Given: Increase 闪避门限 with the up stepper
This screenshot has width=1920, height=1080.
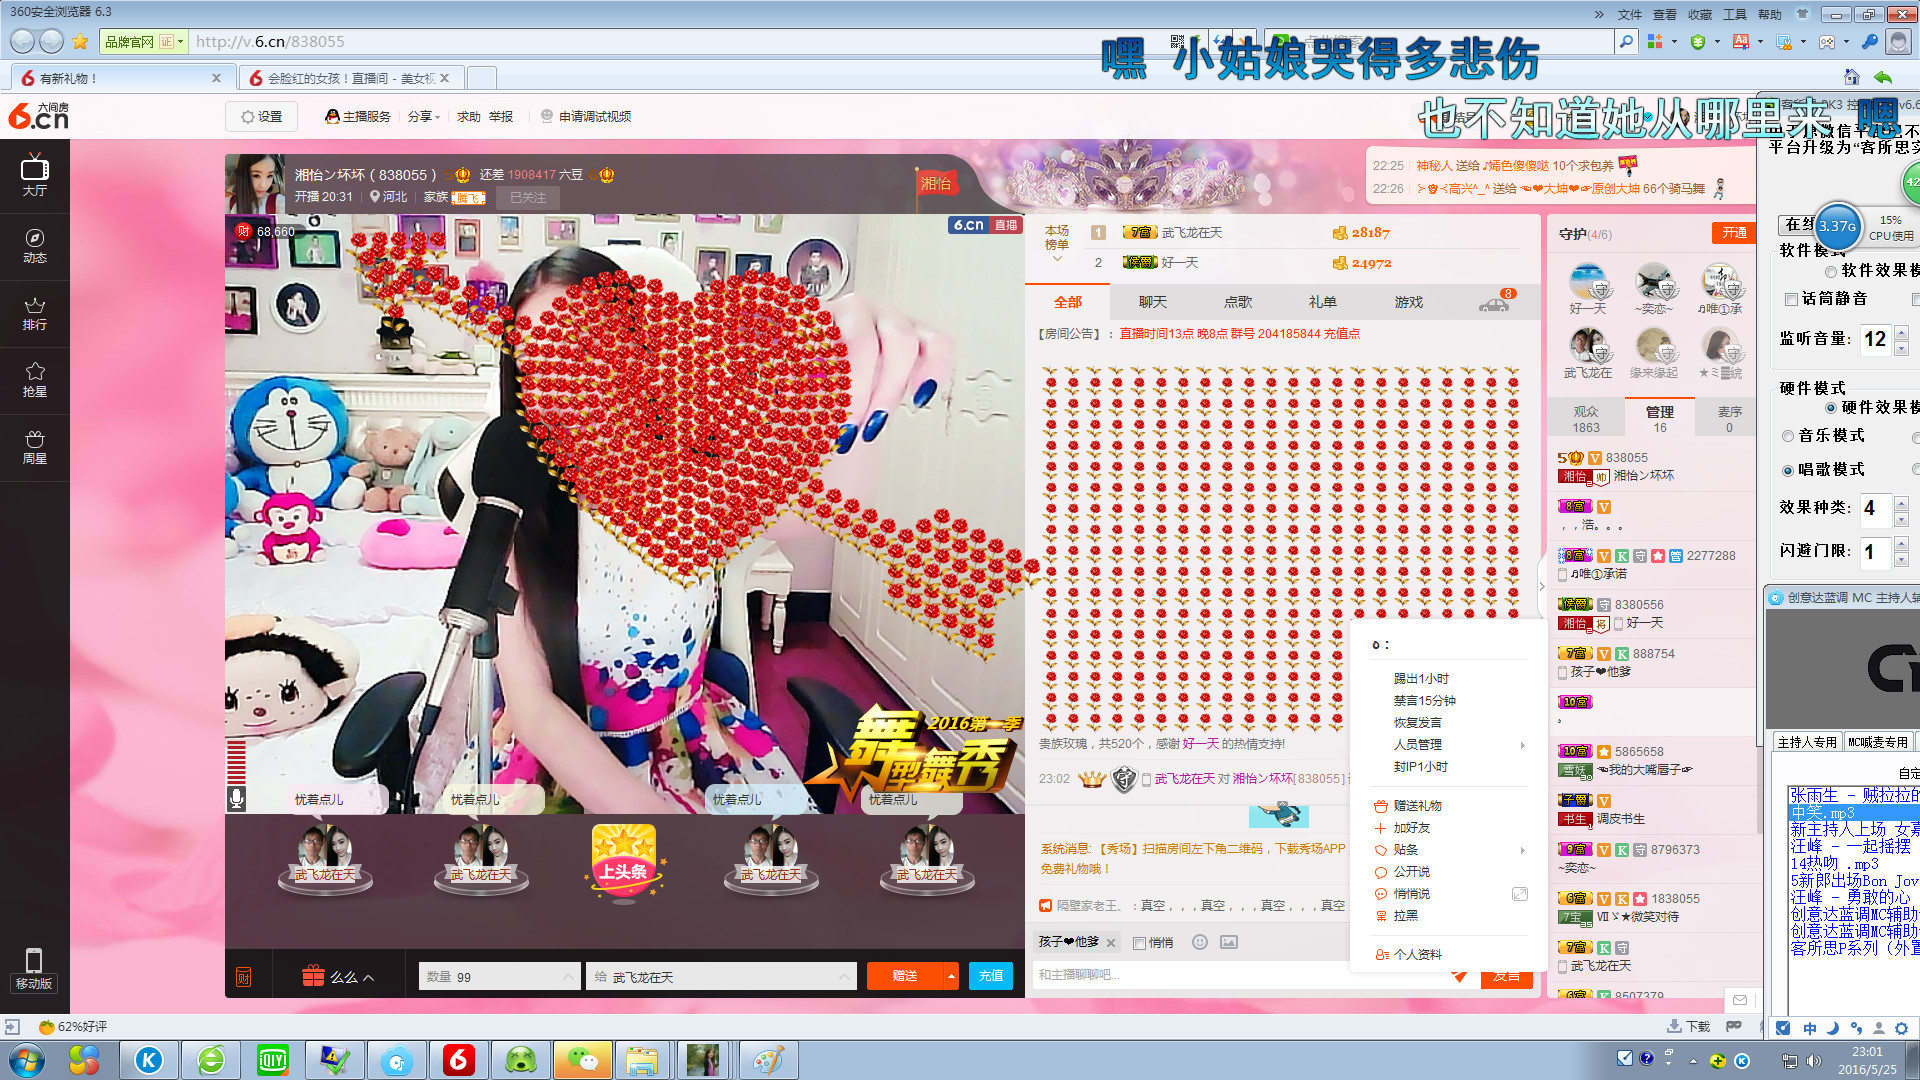Looking at the screenshot, I should click(x=1901, y=544).
